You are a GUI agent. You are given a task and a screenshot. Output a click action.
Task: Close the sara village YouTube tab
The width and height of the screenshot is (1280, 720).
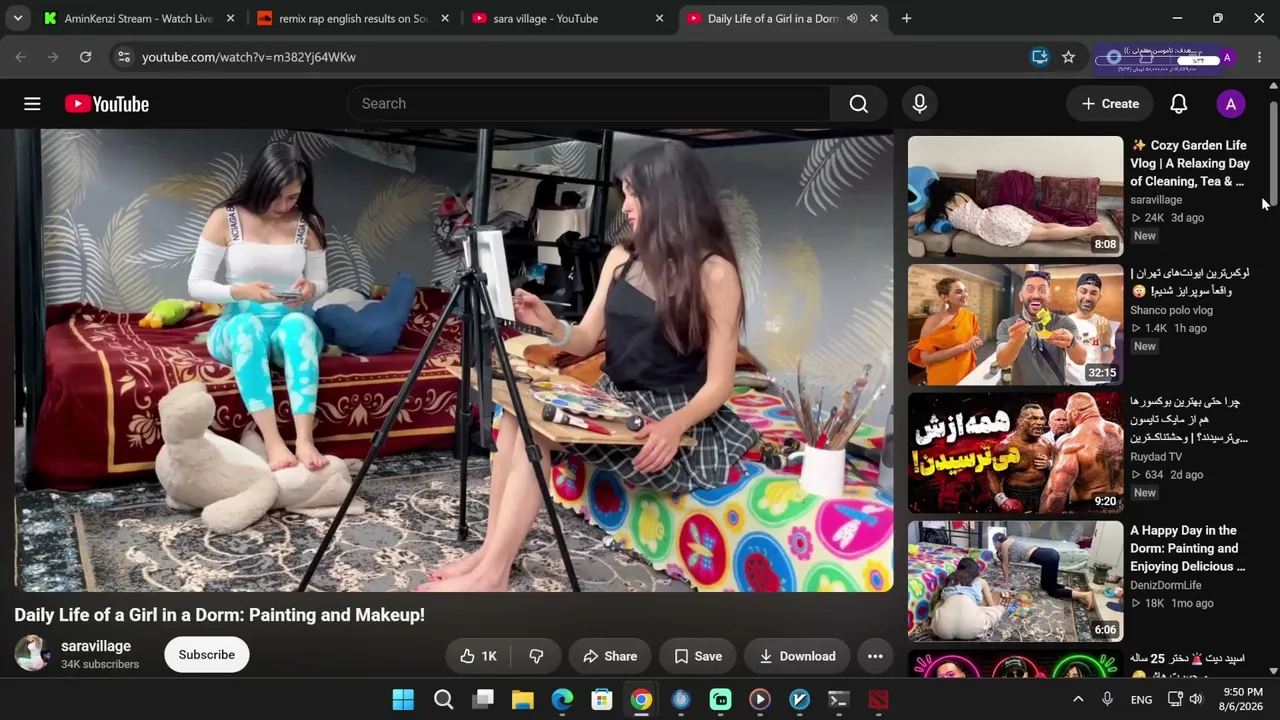click(659, 18)
